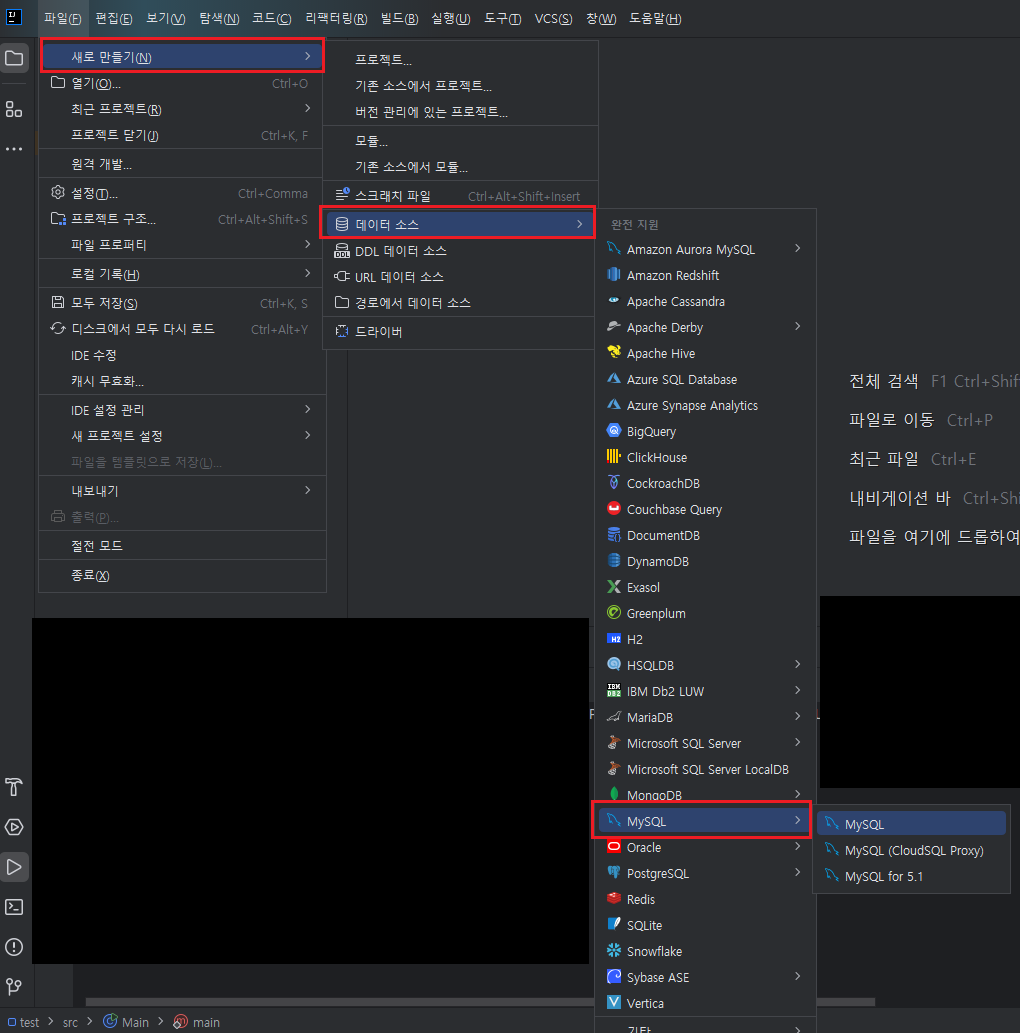
Task: Pick the Apache Hive bee icon
Action: coord(614,352)
